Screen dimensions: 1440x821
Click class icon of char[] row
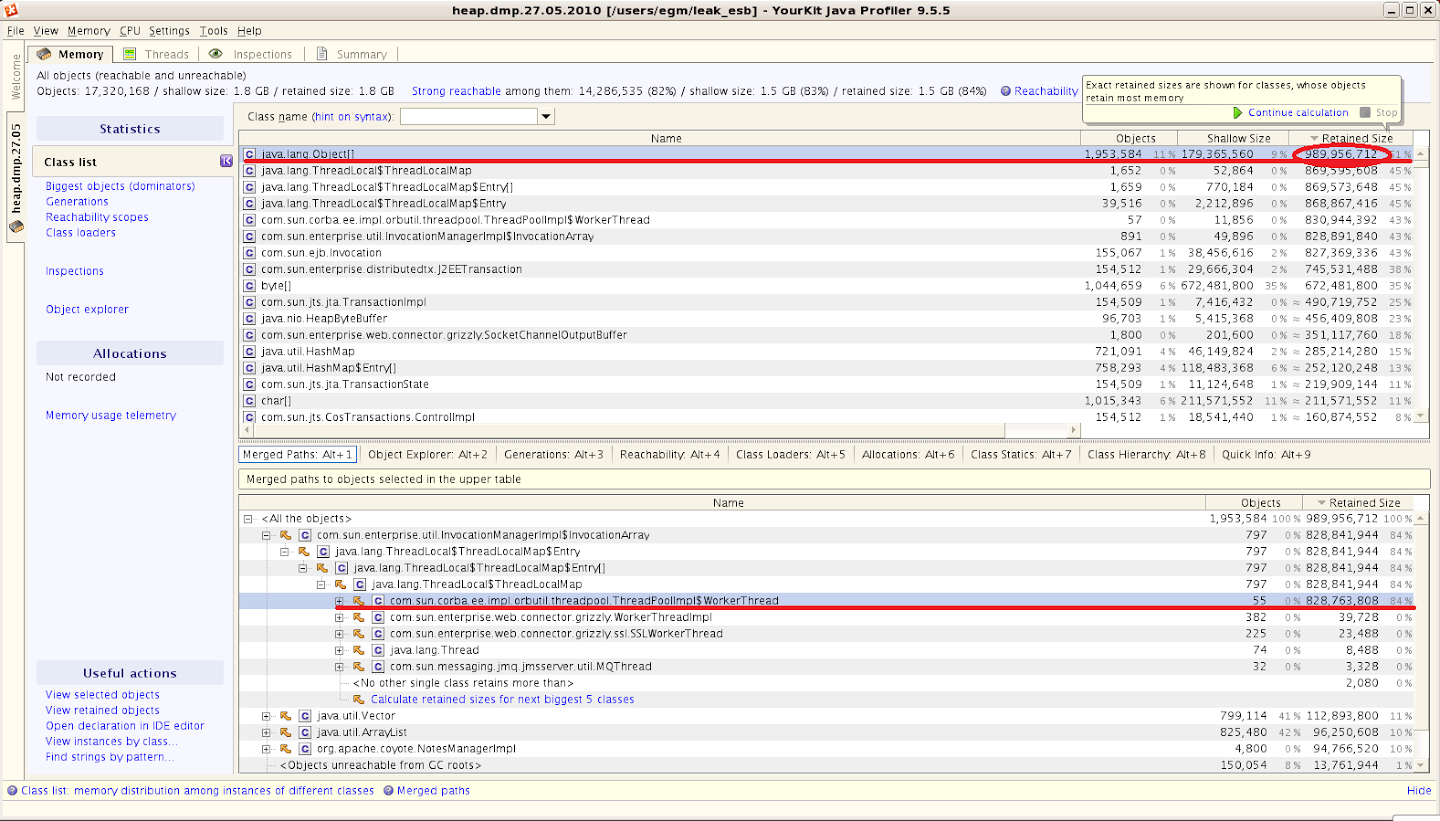pyautogui.click(x=250, y=401)
